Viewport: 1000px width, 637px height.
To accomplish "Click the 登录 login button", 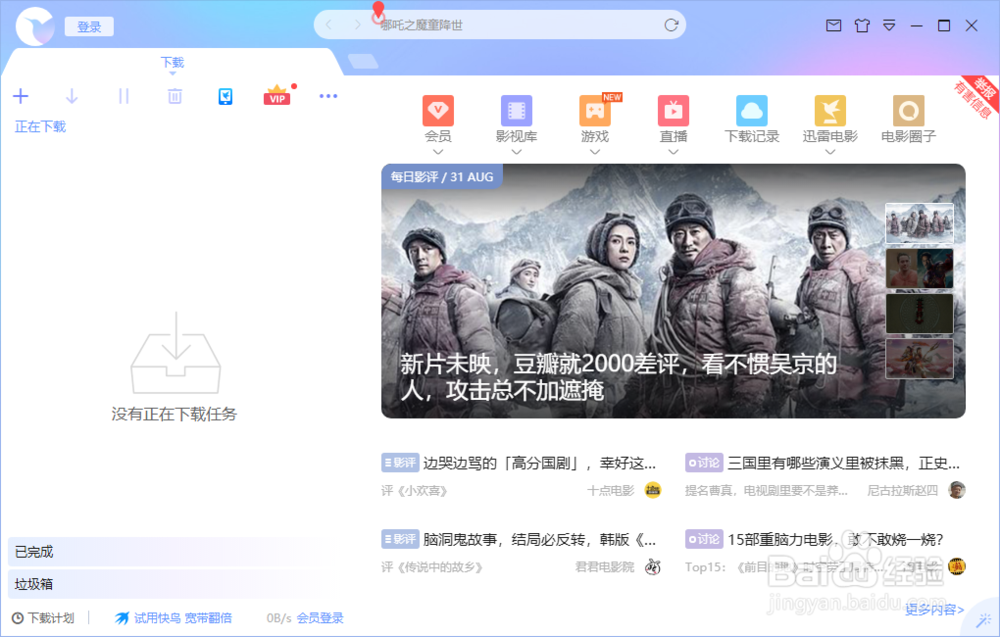I will point(89,27).
